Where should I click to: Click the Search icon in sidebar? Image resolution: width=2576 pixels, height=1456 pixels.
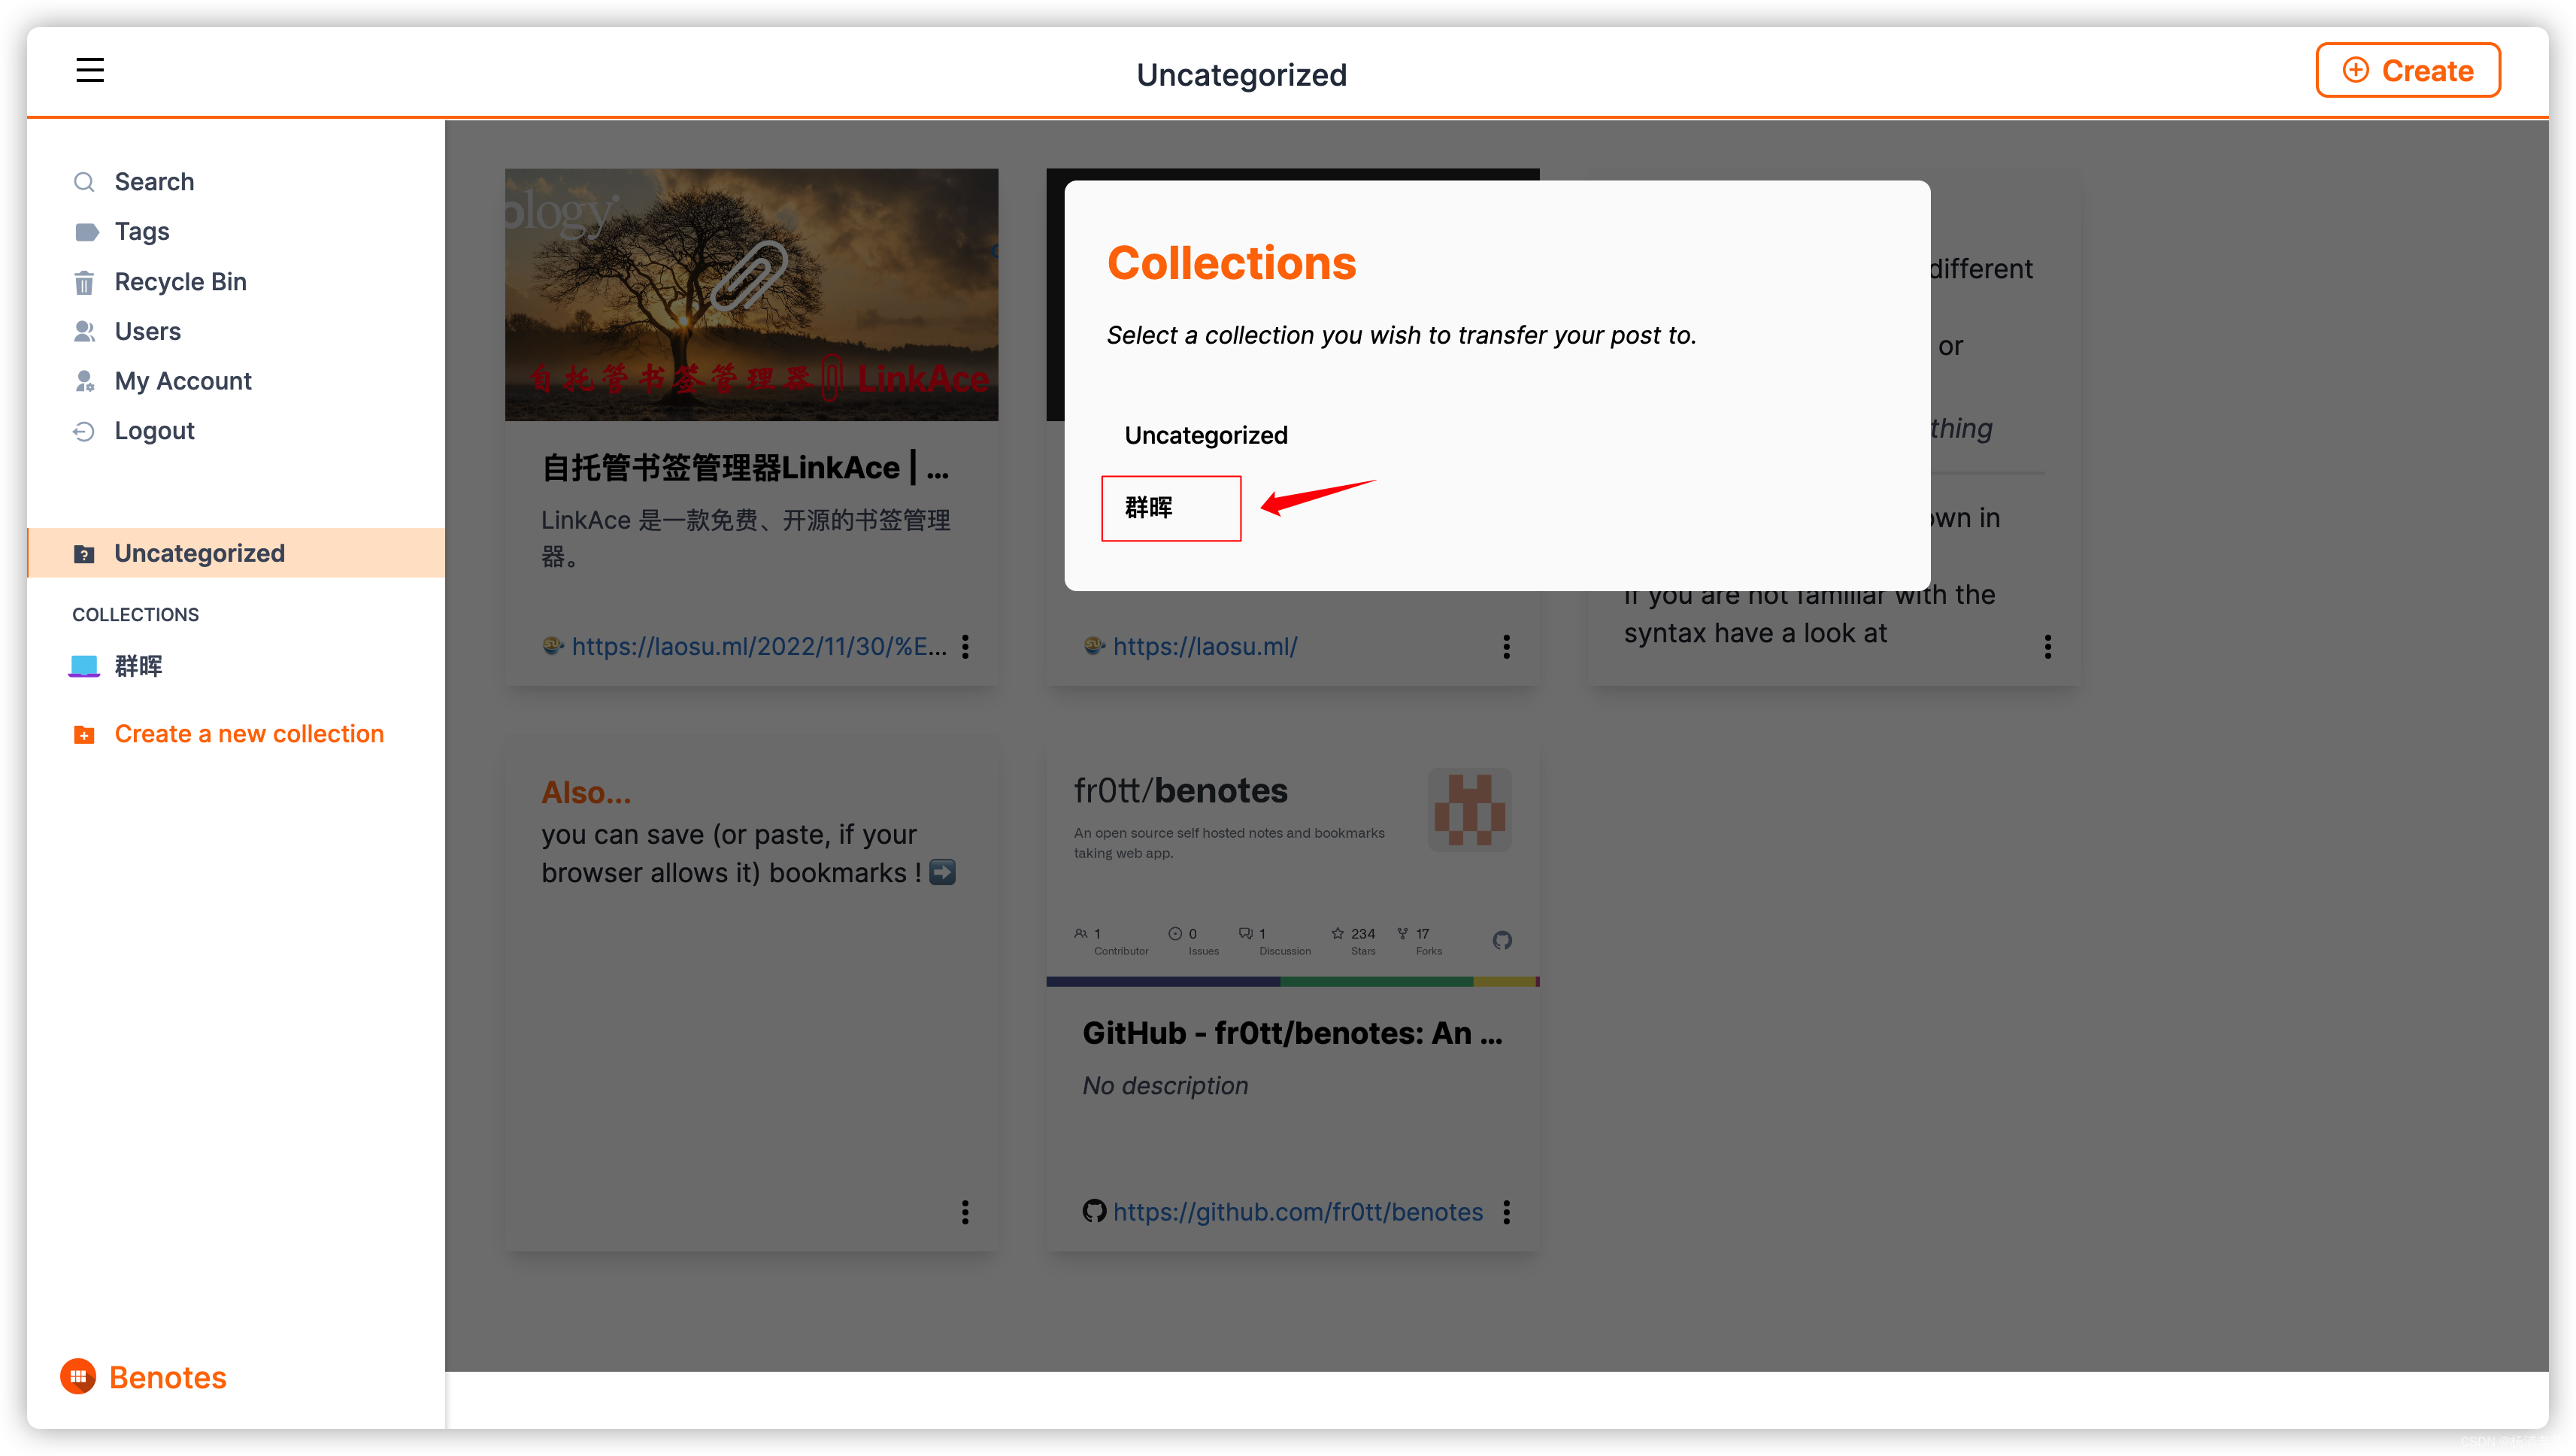[85, 182]
